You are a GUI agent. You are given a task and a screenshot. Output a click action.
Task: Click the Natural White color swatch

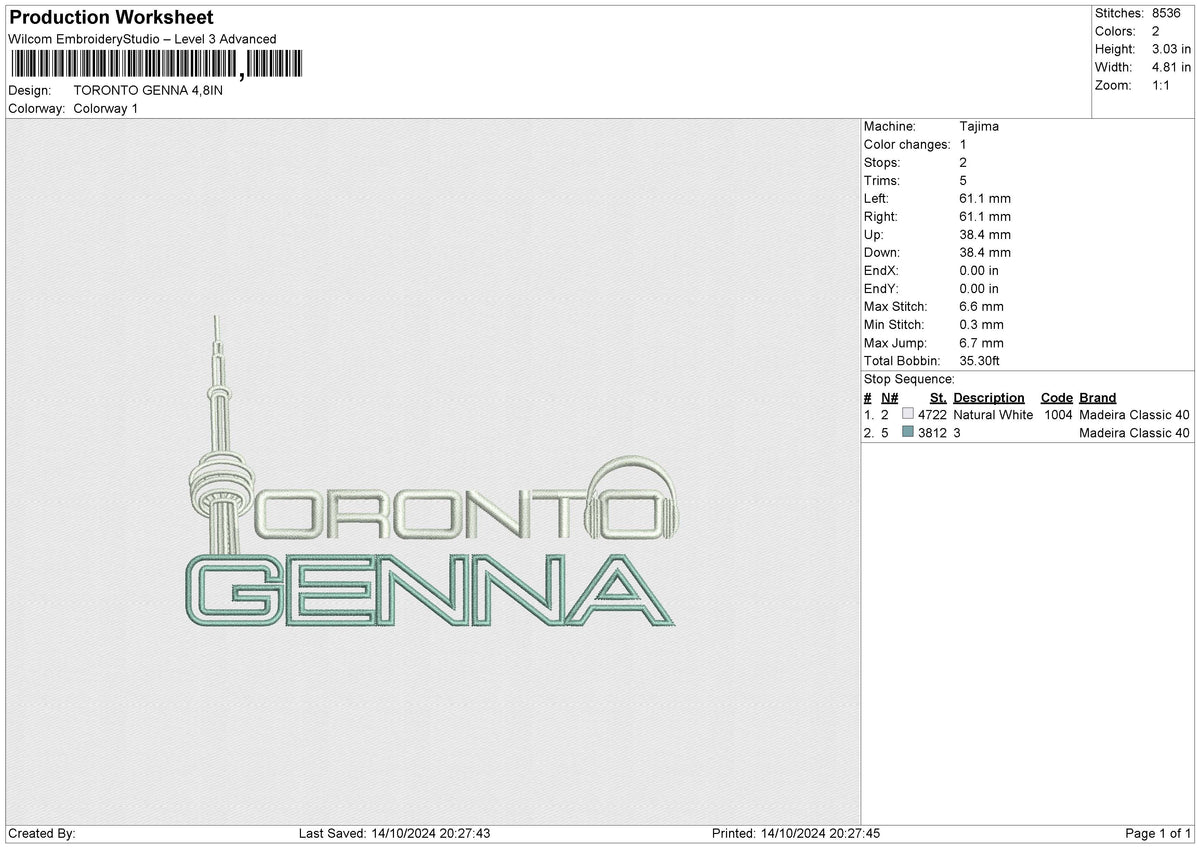(x=908, y=415)
